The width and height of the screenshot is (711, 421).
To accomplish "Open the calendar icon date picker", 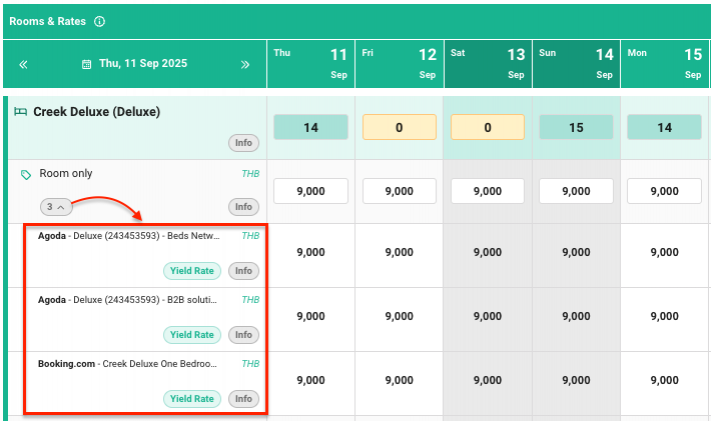I will (88, 64).
